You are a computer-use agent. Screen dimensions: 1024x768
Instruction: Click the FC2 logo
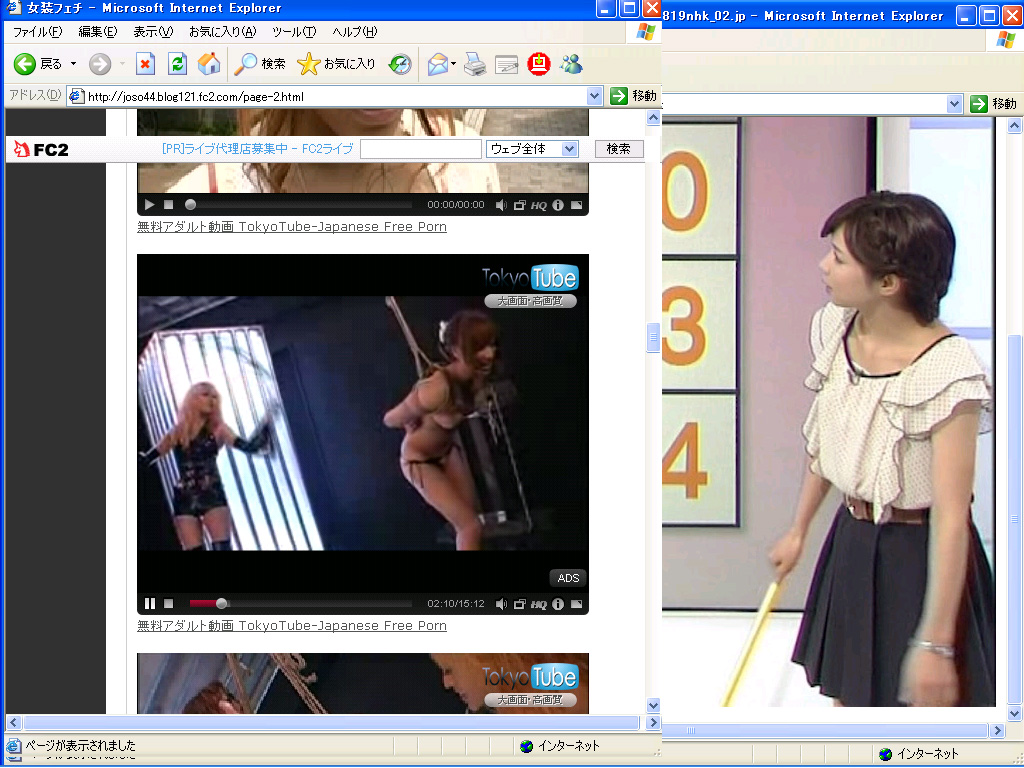40,149
